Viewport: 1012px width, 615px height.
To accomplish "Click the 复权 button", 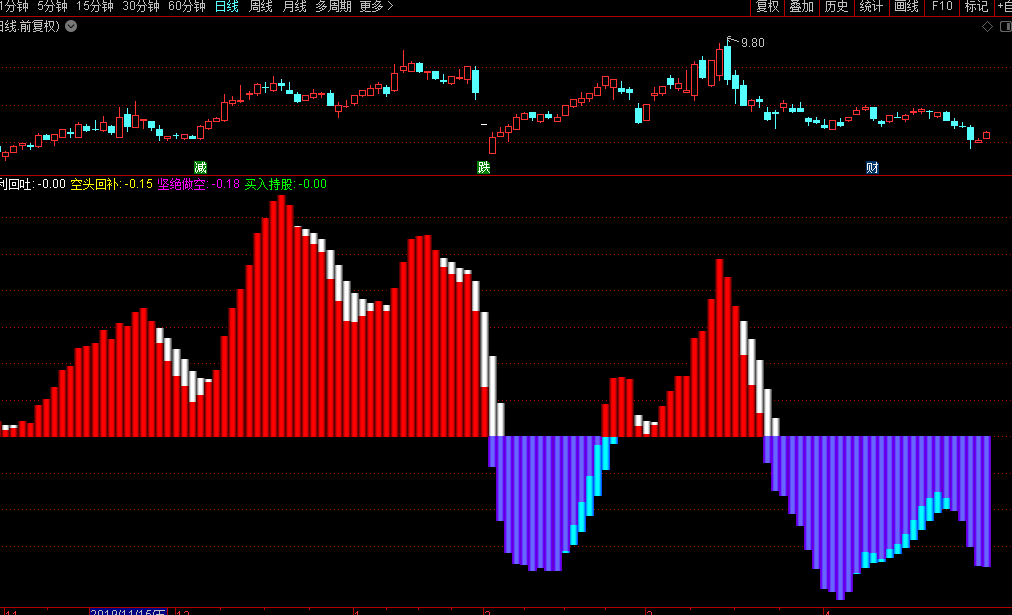I will pos(767,7).
